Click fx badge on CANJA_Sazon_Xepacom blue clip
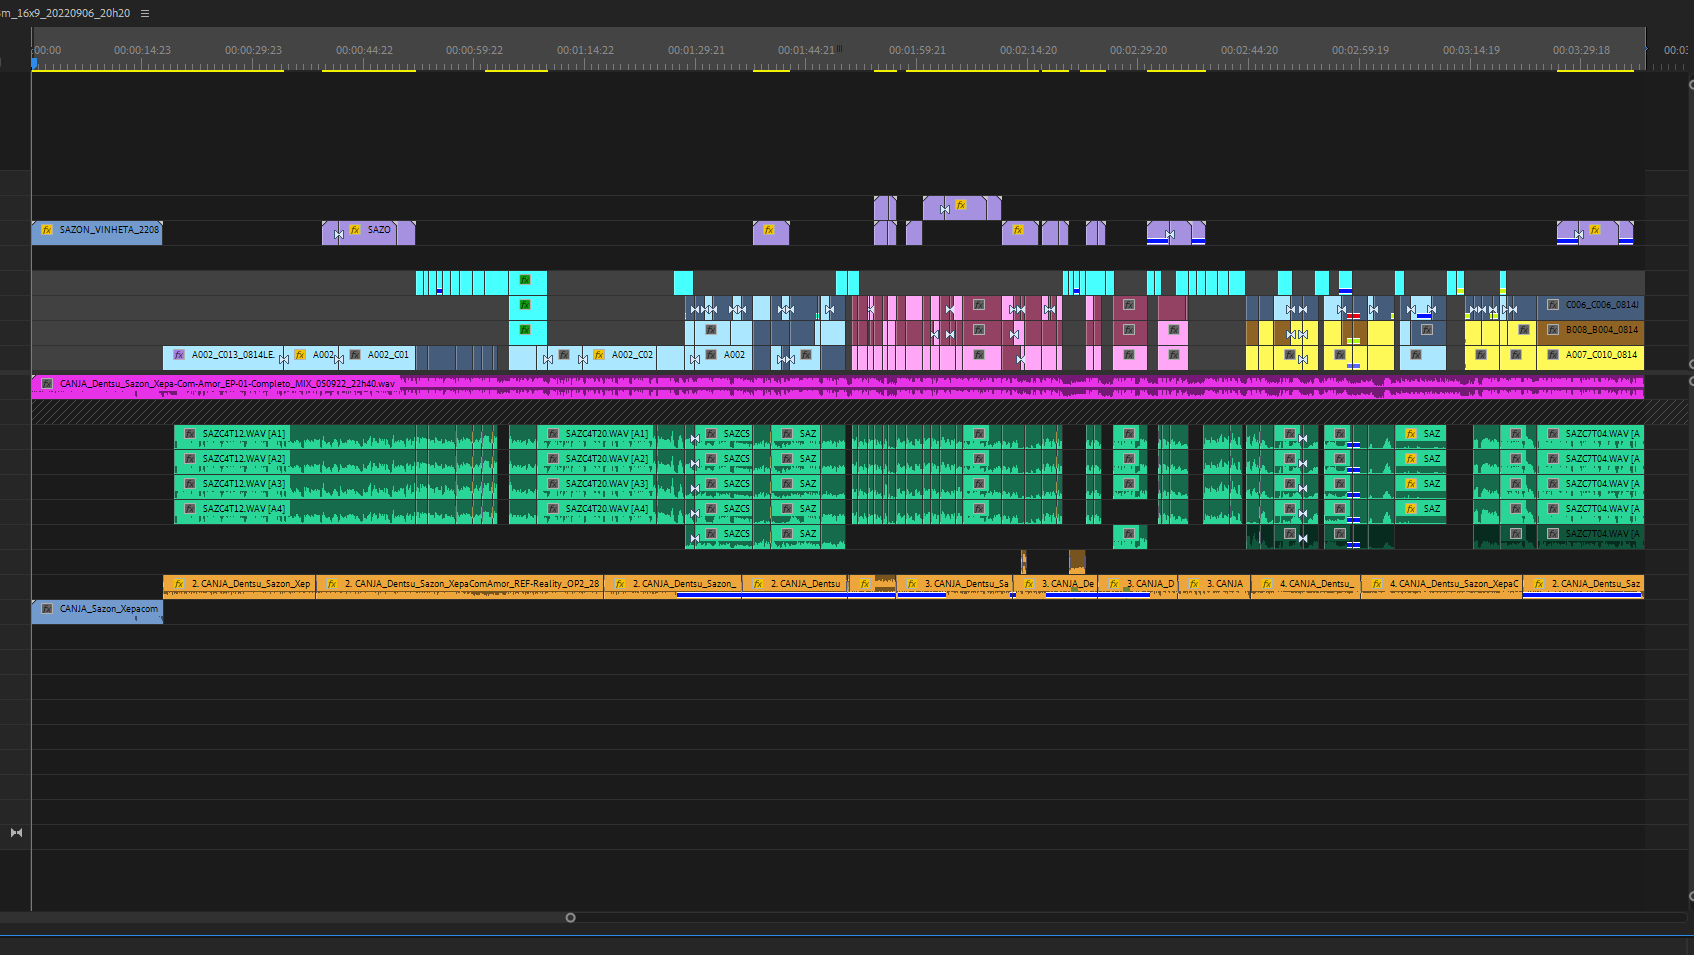Screen dimensions: 1694x955 coord(47,609)
